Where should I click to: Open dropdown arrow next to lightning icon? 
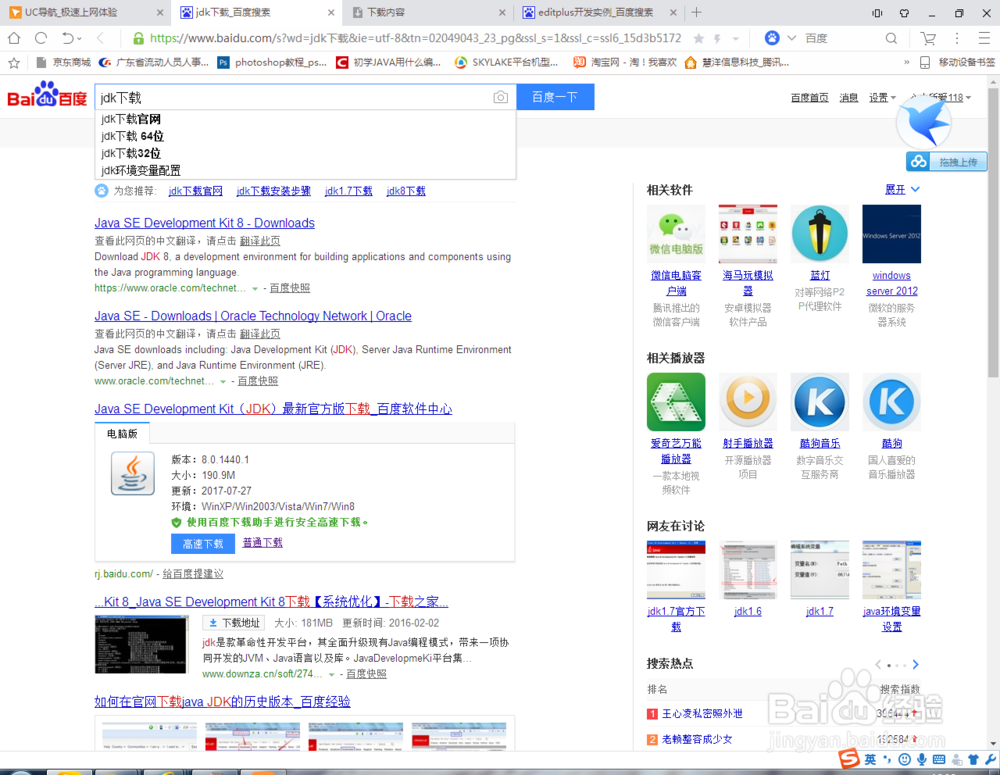(x=735, y=39)
